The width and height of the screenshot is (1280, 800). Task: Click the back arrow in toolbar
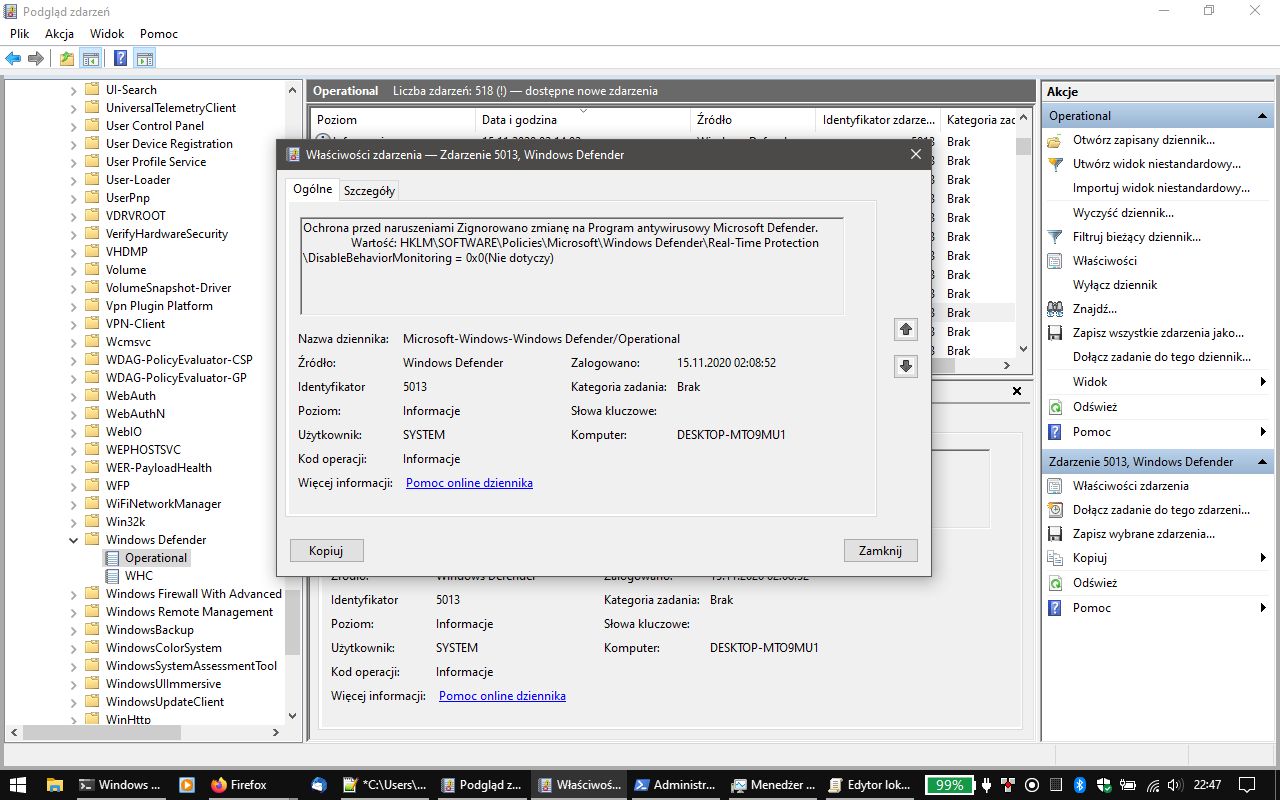click(13, 58)
